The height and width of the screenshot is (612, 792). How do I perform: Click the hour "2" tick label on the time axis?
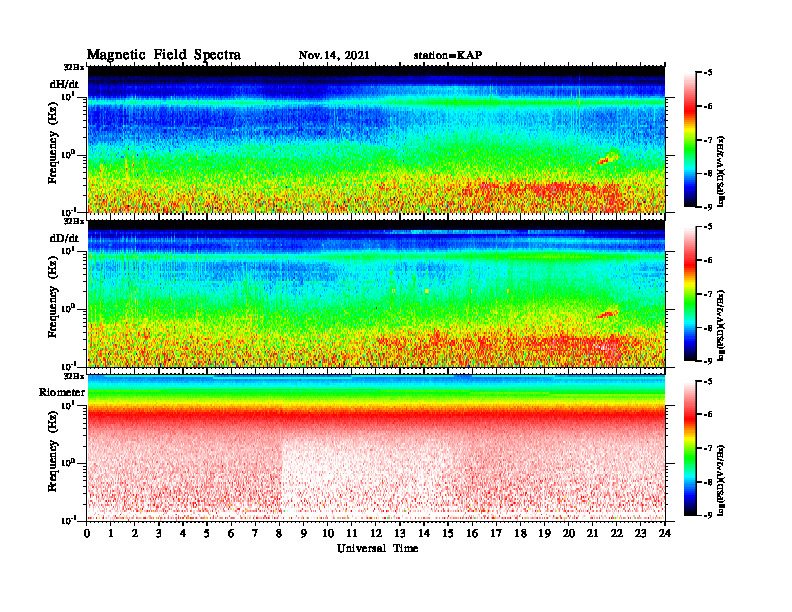pos(135,533)
